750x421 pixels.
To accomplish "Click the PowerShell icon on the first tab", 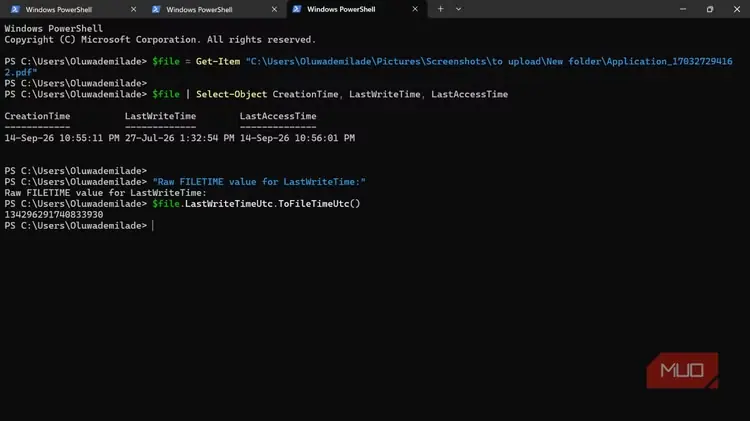I will tap(15, 9).
